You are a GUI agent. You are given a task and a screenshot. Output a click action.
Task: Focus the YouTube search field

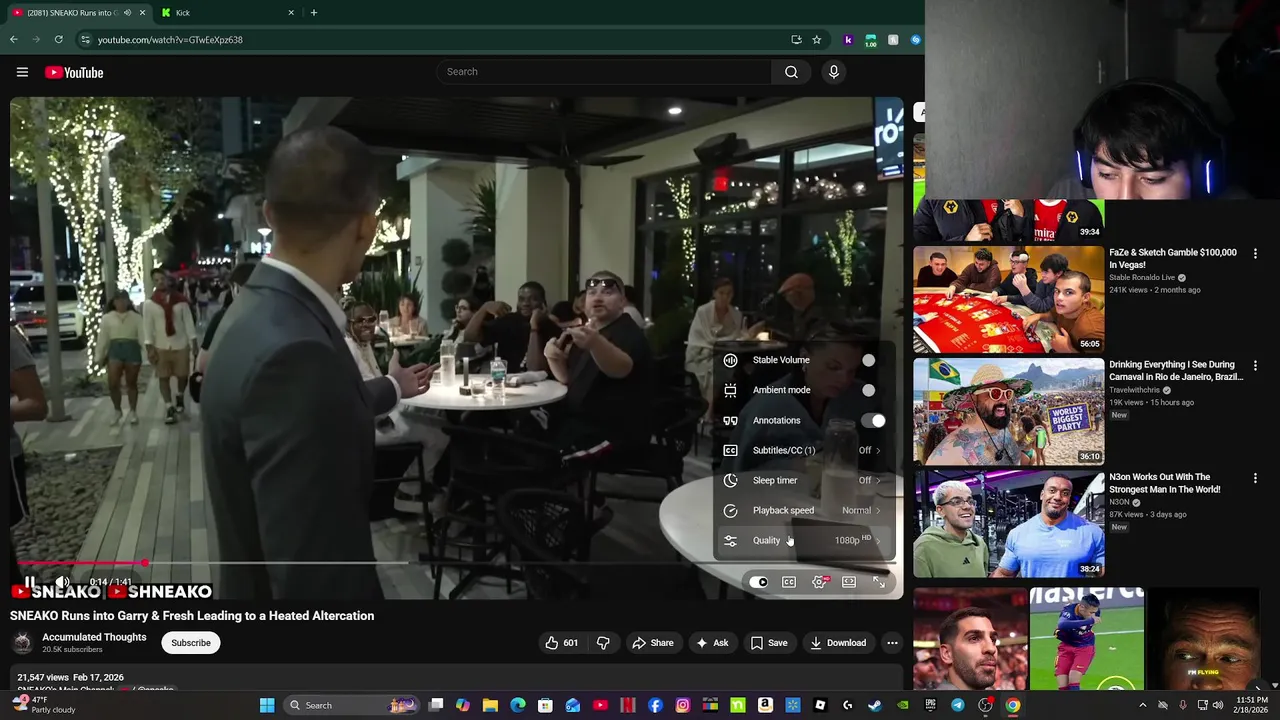coord(604,72)
